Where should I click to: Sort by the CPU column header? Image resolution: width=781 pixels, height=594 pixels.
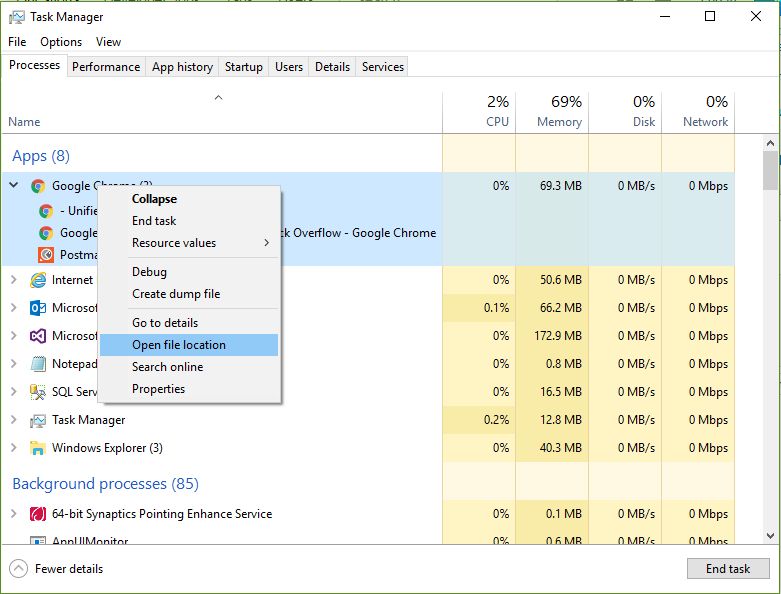479,113
